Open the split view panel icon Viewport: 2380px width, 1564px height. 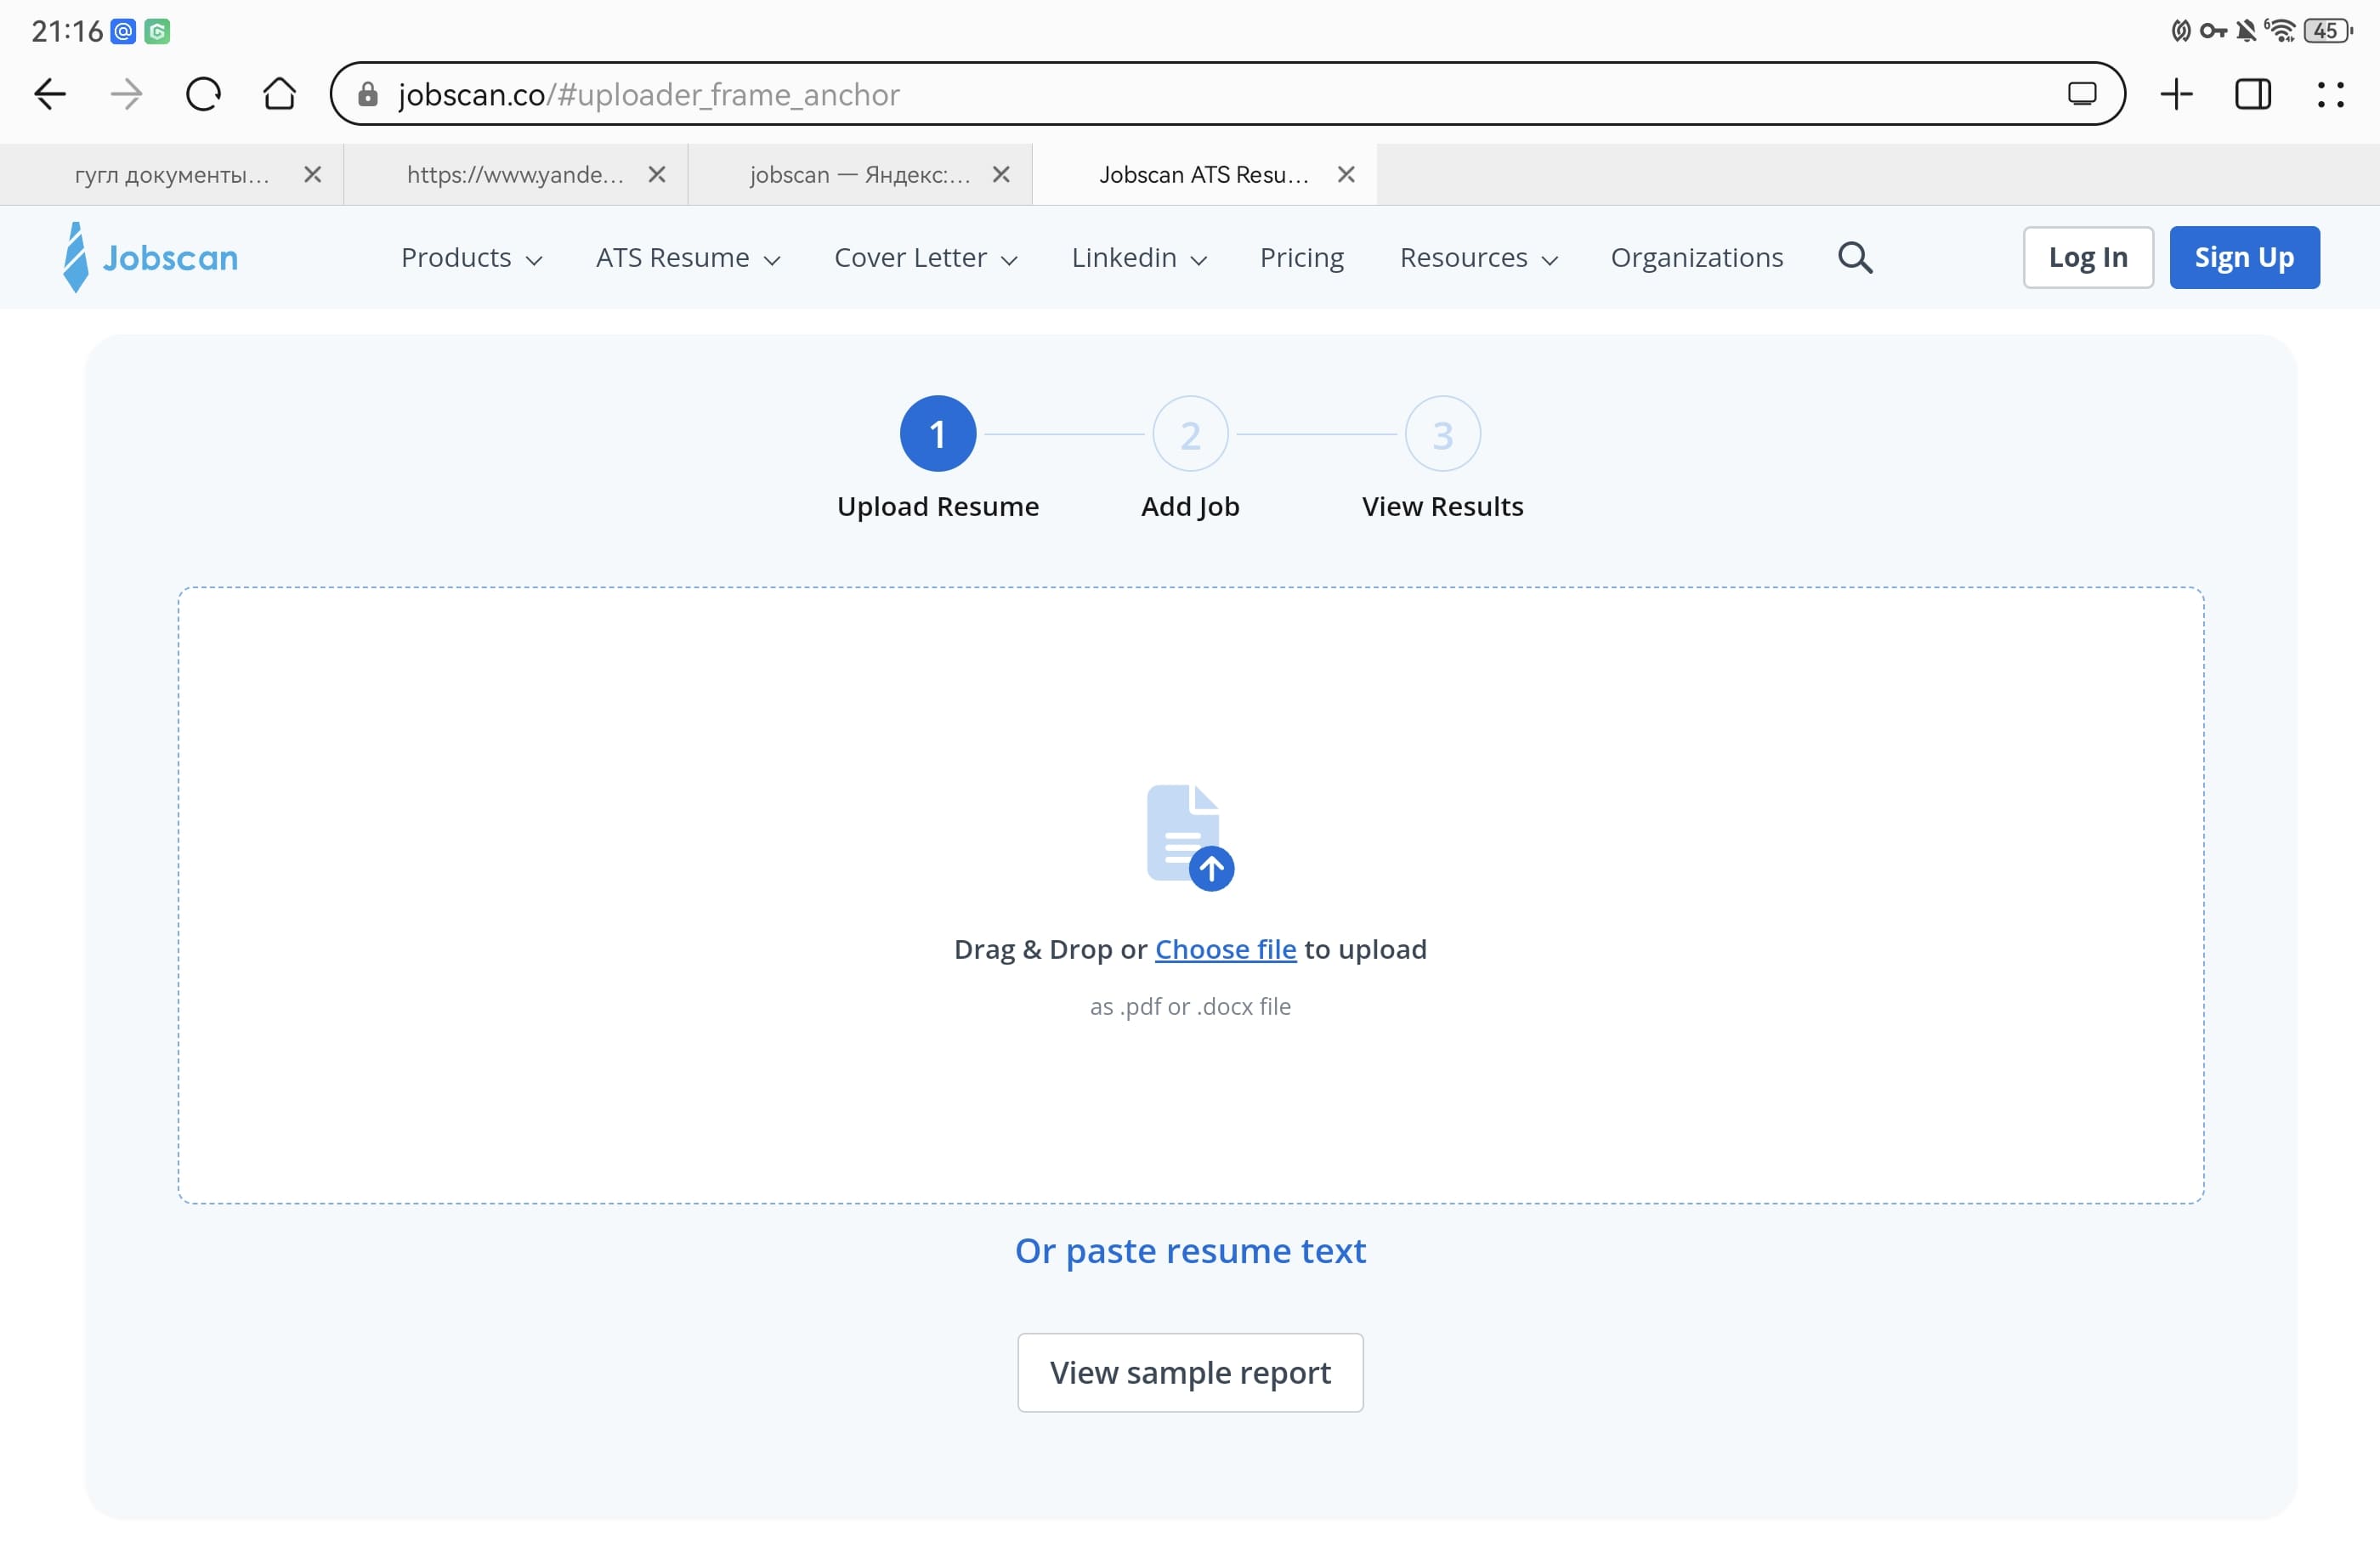pyautogui.click(x=2252, y=94)
